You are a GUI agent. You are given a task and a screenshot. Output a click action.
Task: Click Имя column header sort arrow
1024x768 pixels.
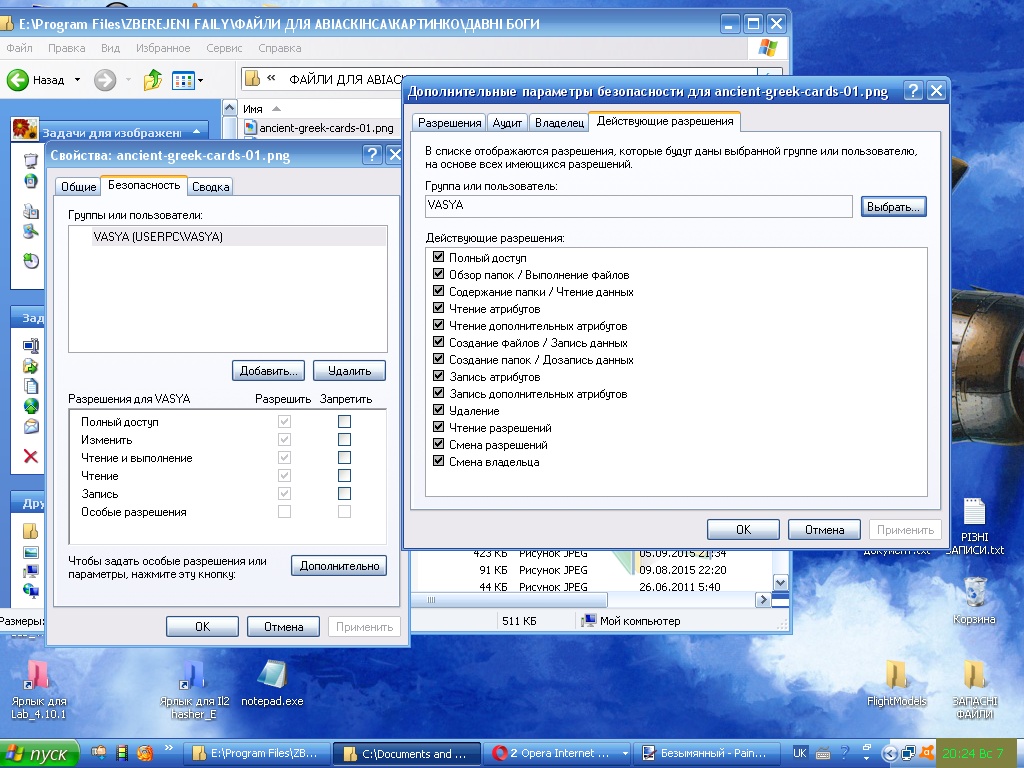coord(276,108)
